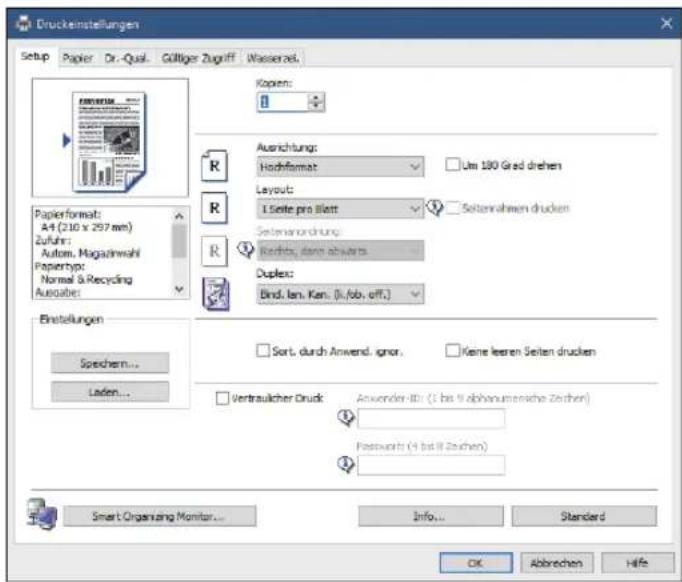
Task: Click info balloon icon beside Seitenrahmen drucken
Action: 434,207
